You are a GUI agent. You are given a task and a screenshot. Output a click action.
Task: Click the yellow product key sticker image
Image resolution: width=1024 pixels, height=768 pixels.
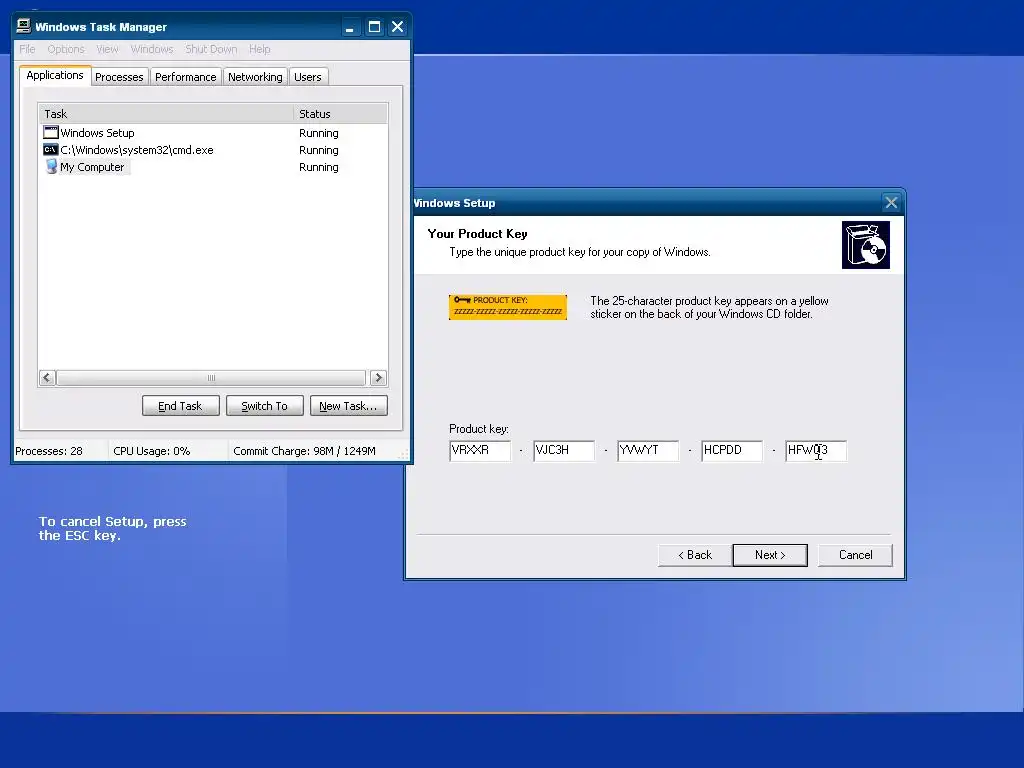507,307
